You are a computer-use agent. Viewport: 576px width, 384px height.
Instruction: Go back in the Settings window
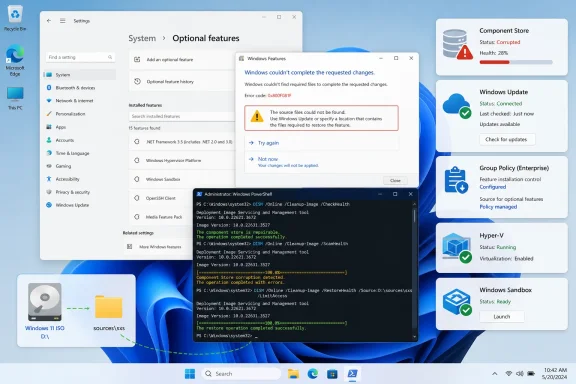point(49,21)
